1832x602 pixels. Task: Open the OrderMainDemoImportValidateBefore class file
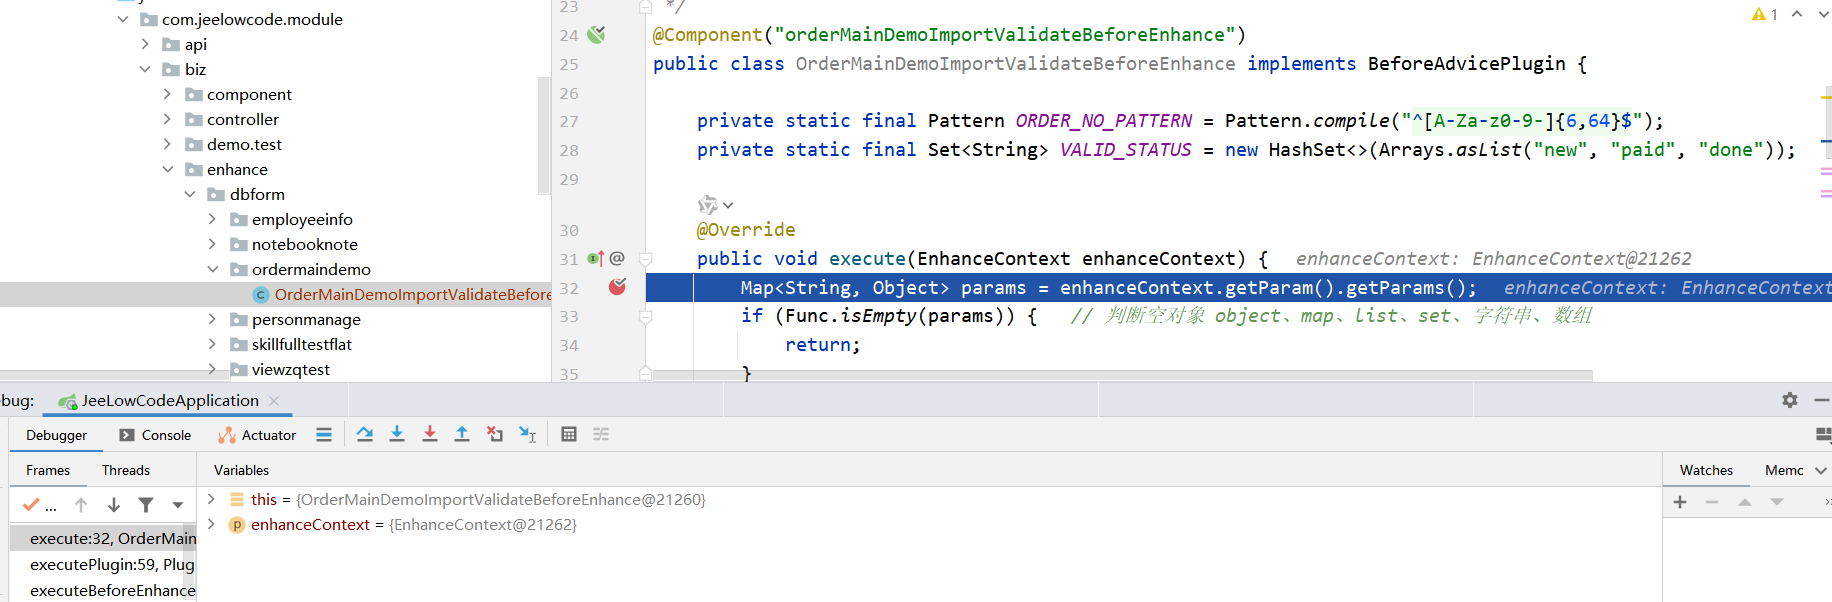(x=412, y=294)
